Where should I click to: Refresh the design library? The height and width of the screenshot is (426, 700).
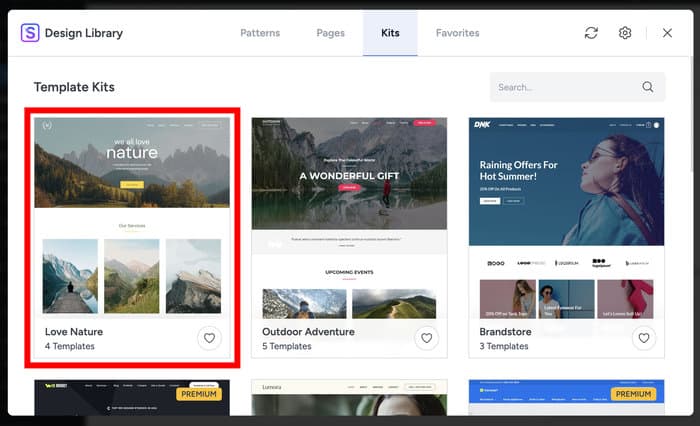591,33
